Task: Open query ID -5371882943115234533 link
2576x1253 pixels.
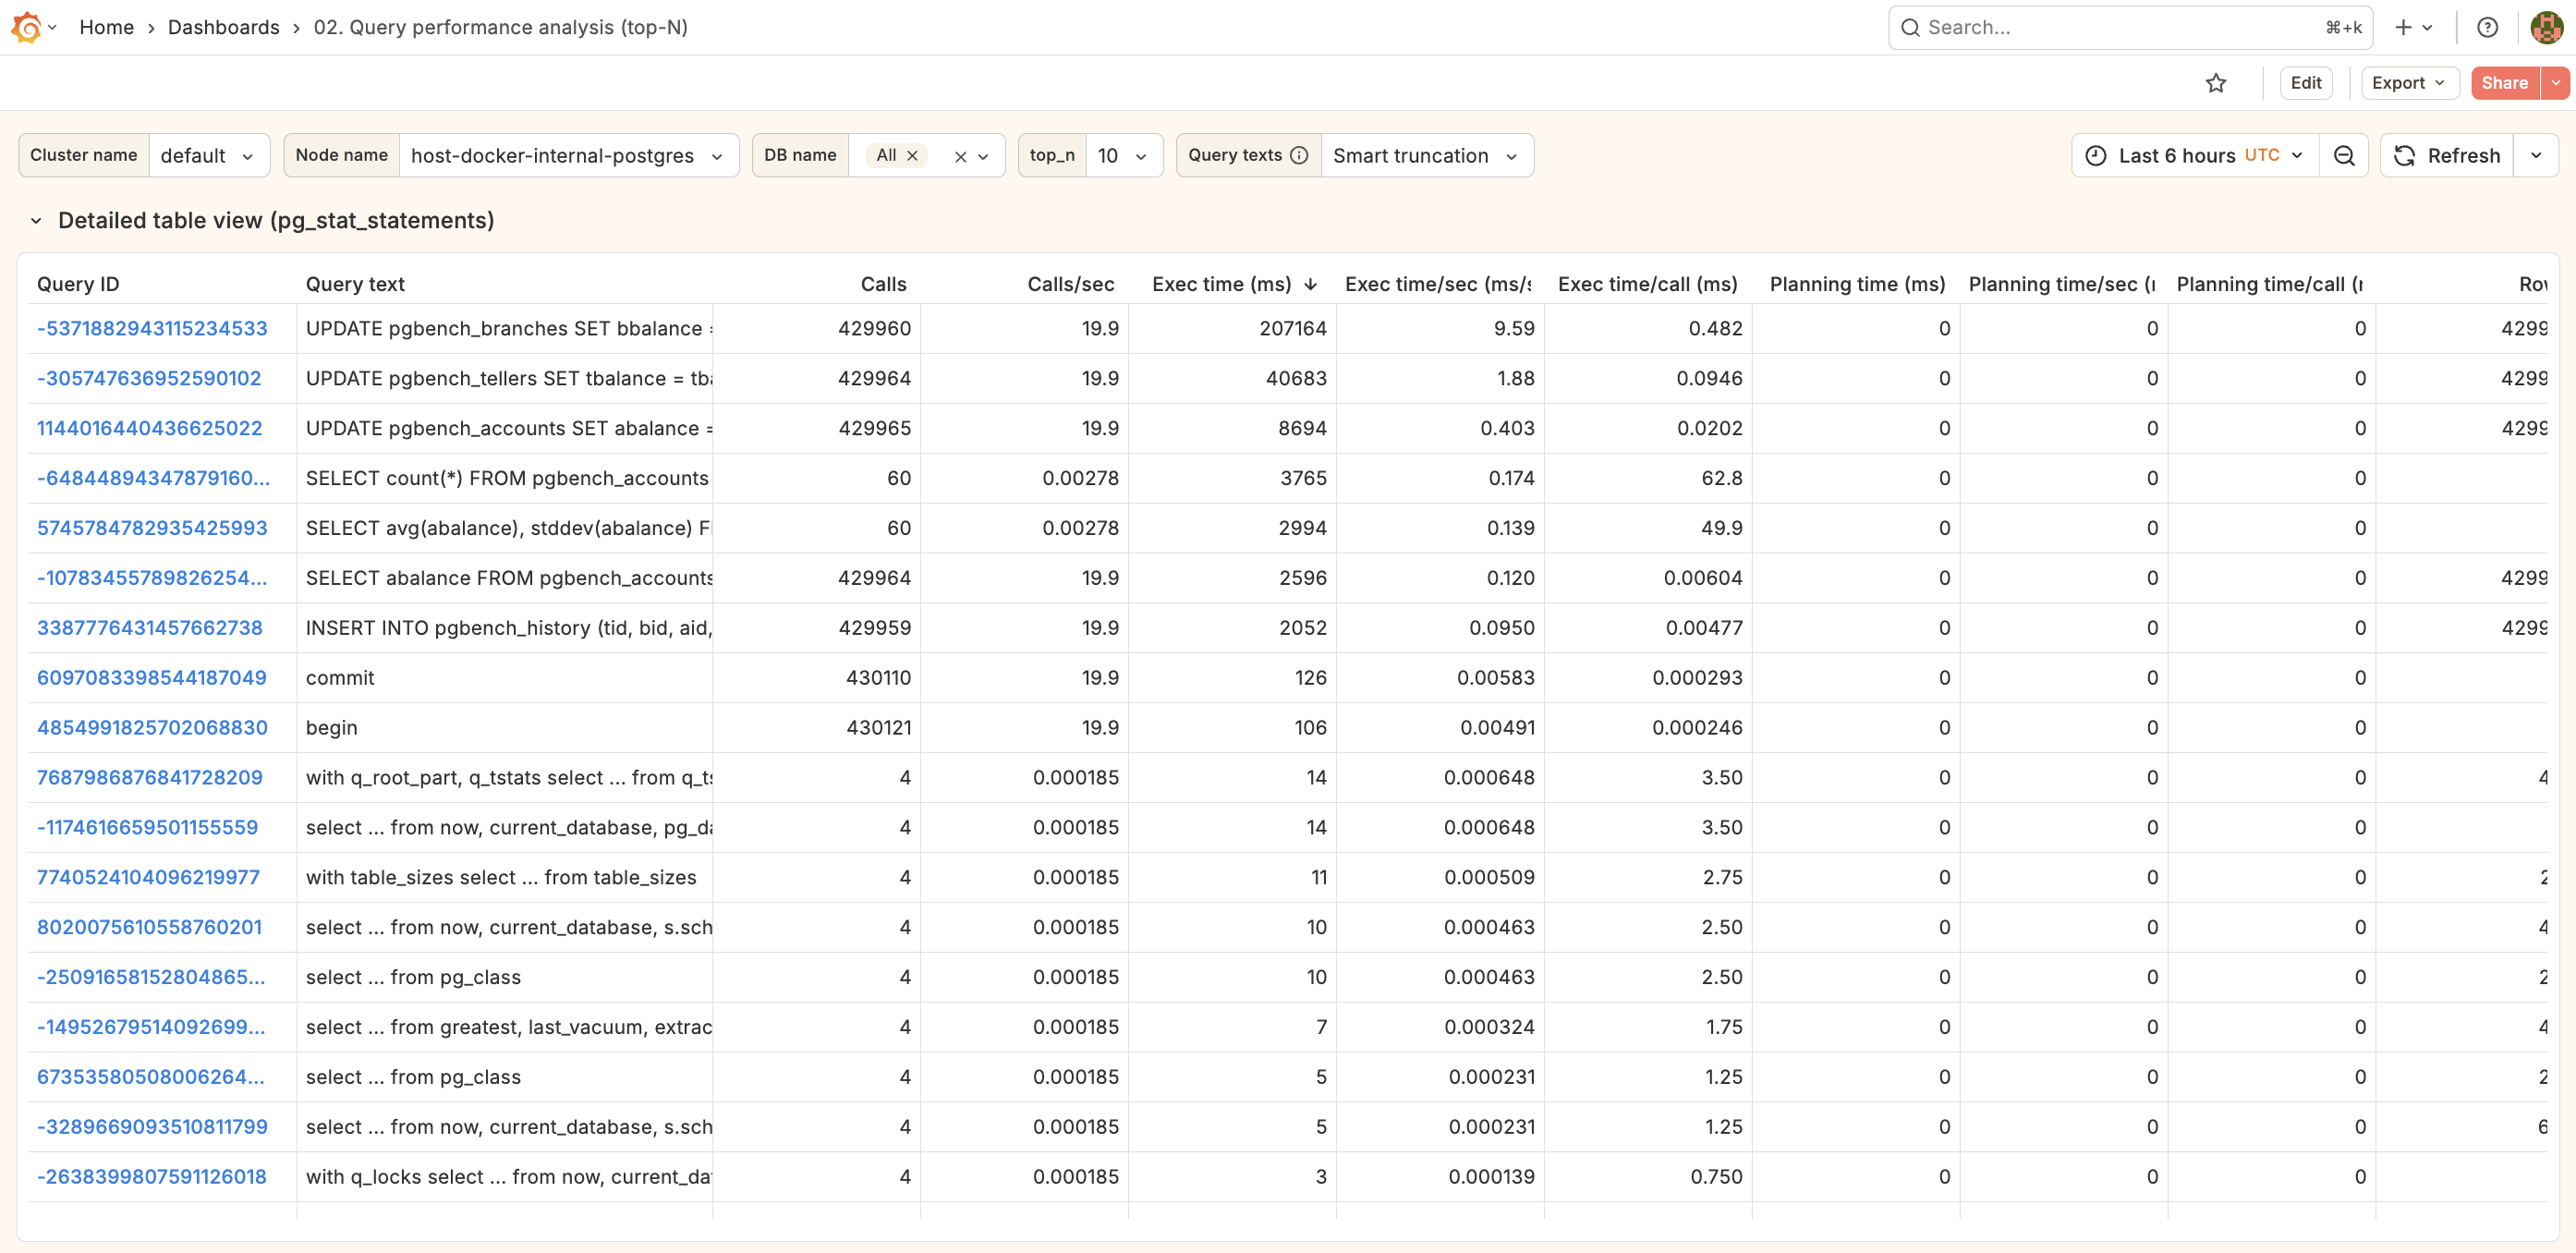Action: [x=152, y=328]
